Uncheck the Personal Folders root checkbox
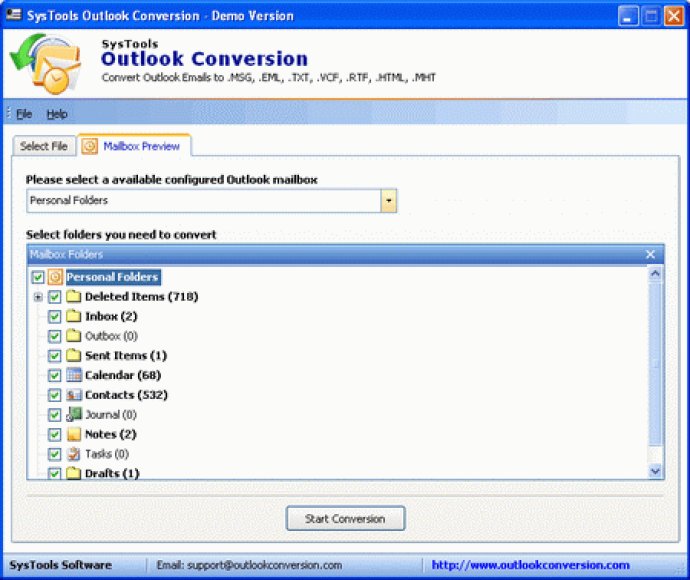 pyautogui.click(x=38, y=277)
